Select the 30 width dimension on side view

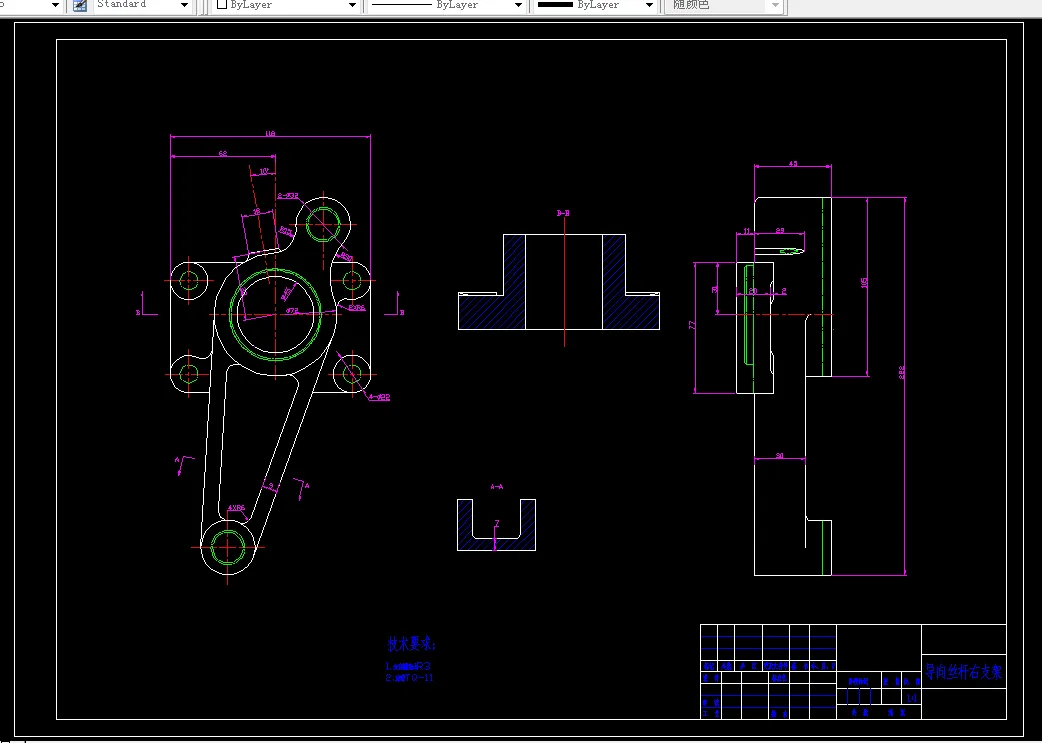[780, 456]
